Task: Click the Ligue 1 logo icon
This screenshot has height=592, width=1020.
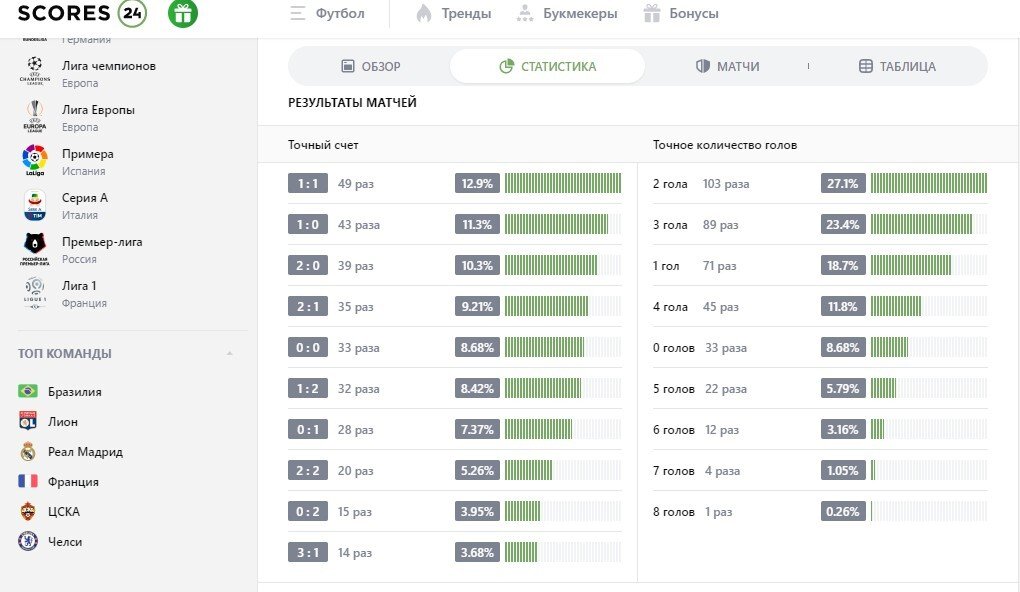Action: (35, 292)
